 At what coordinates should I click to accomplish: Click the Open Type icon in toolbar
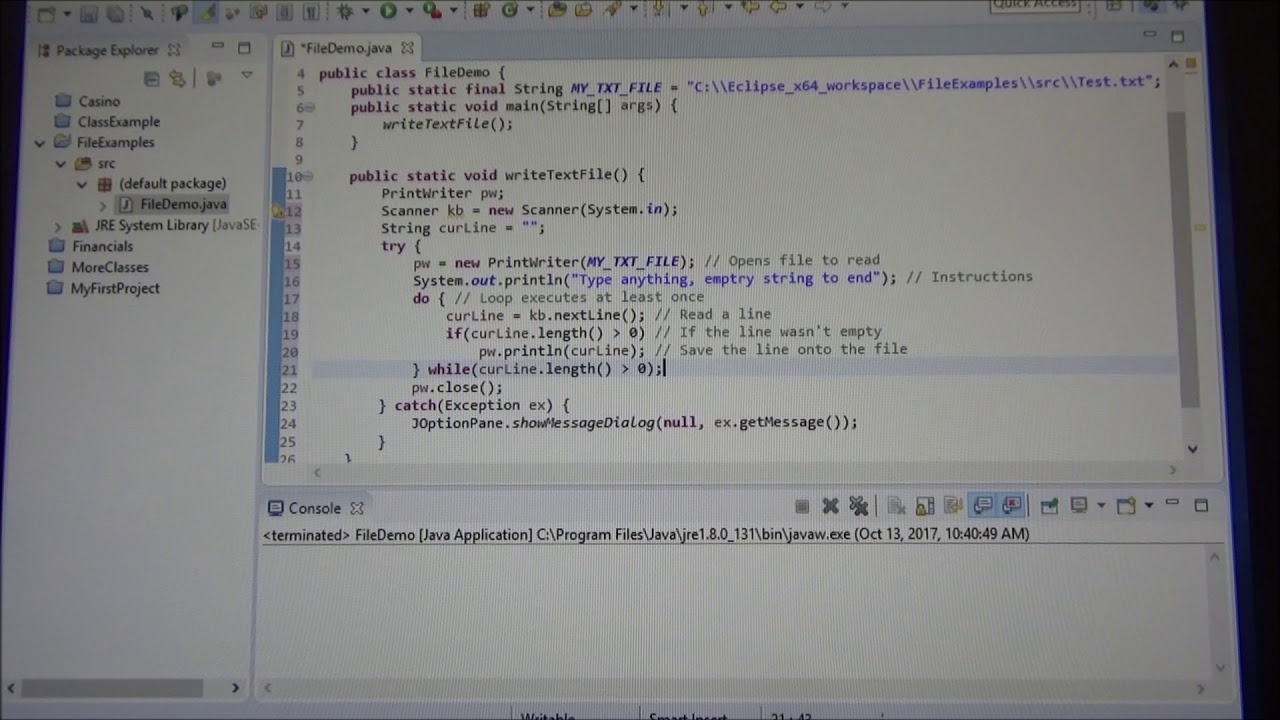(555, 10)
